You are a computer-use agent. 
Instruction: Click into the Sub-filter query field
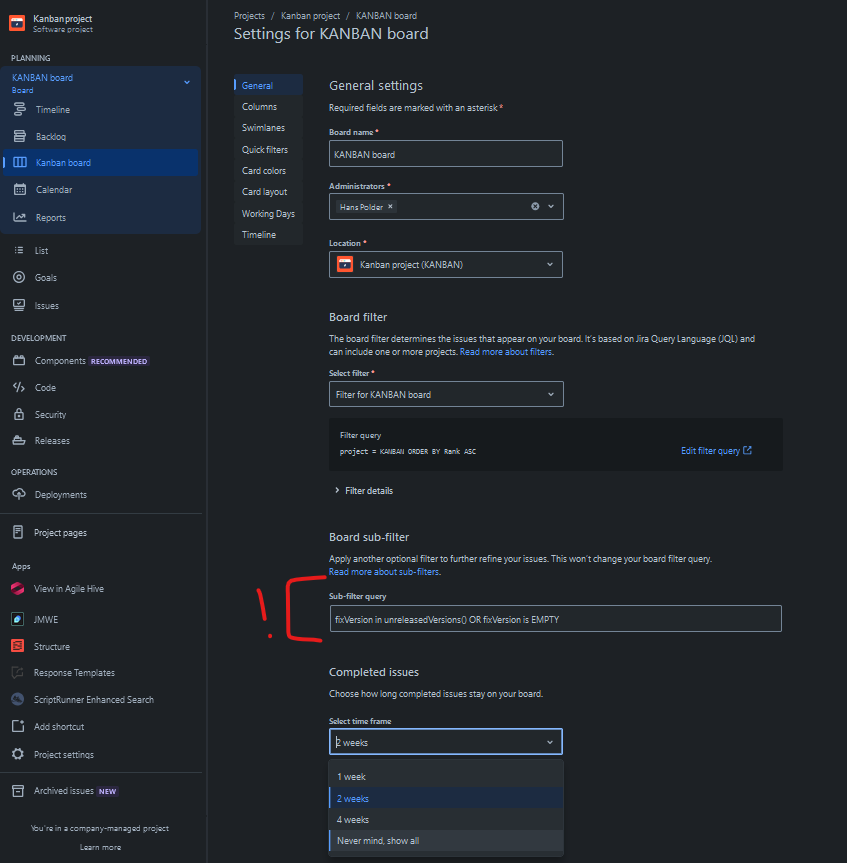pos(555,619)
